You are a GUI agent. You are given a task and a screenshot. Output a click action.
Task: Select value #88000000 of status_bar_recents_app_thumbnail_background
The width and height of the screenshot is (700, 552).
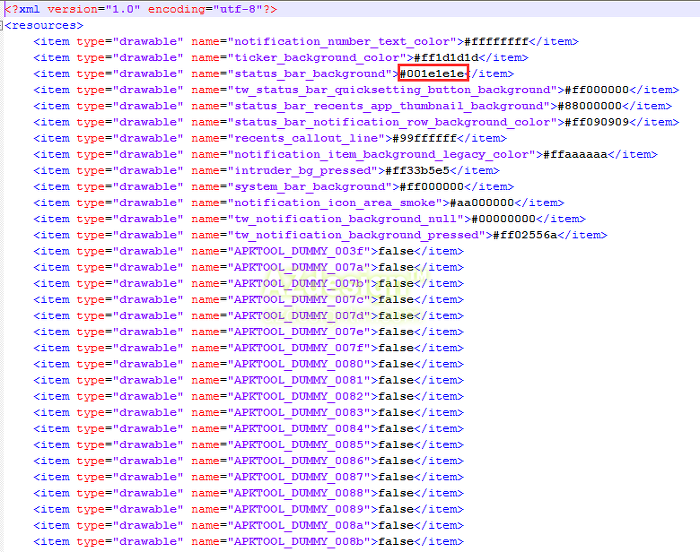click(x=590, y=106)
